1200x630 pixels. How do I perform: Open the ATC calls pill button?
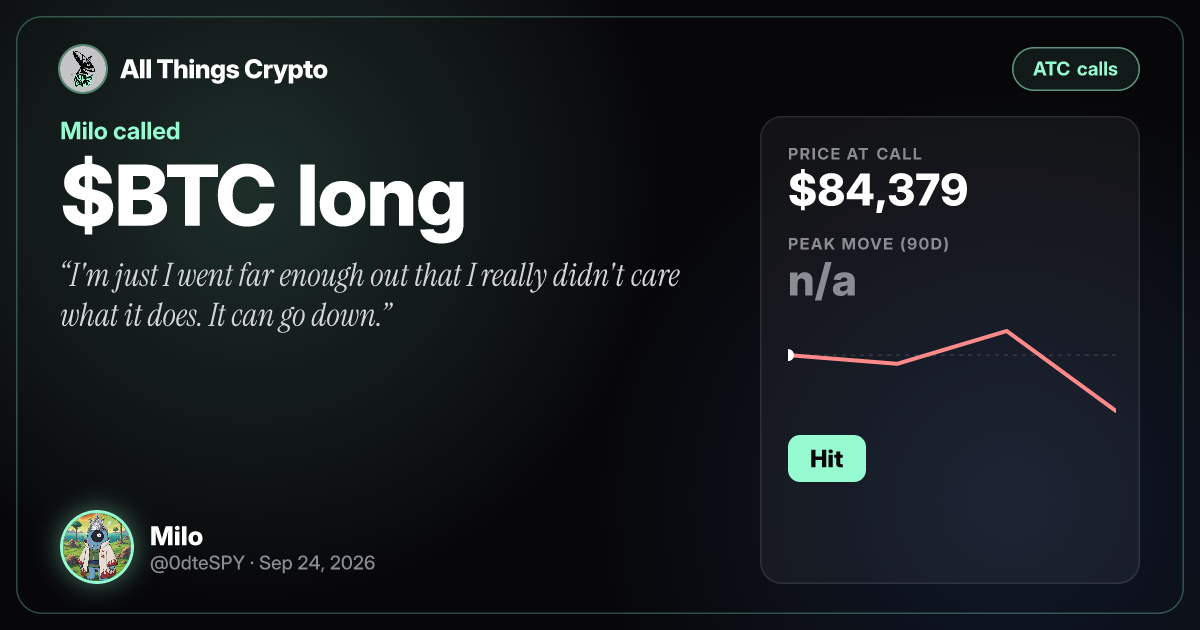tap(1076, 70)
